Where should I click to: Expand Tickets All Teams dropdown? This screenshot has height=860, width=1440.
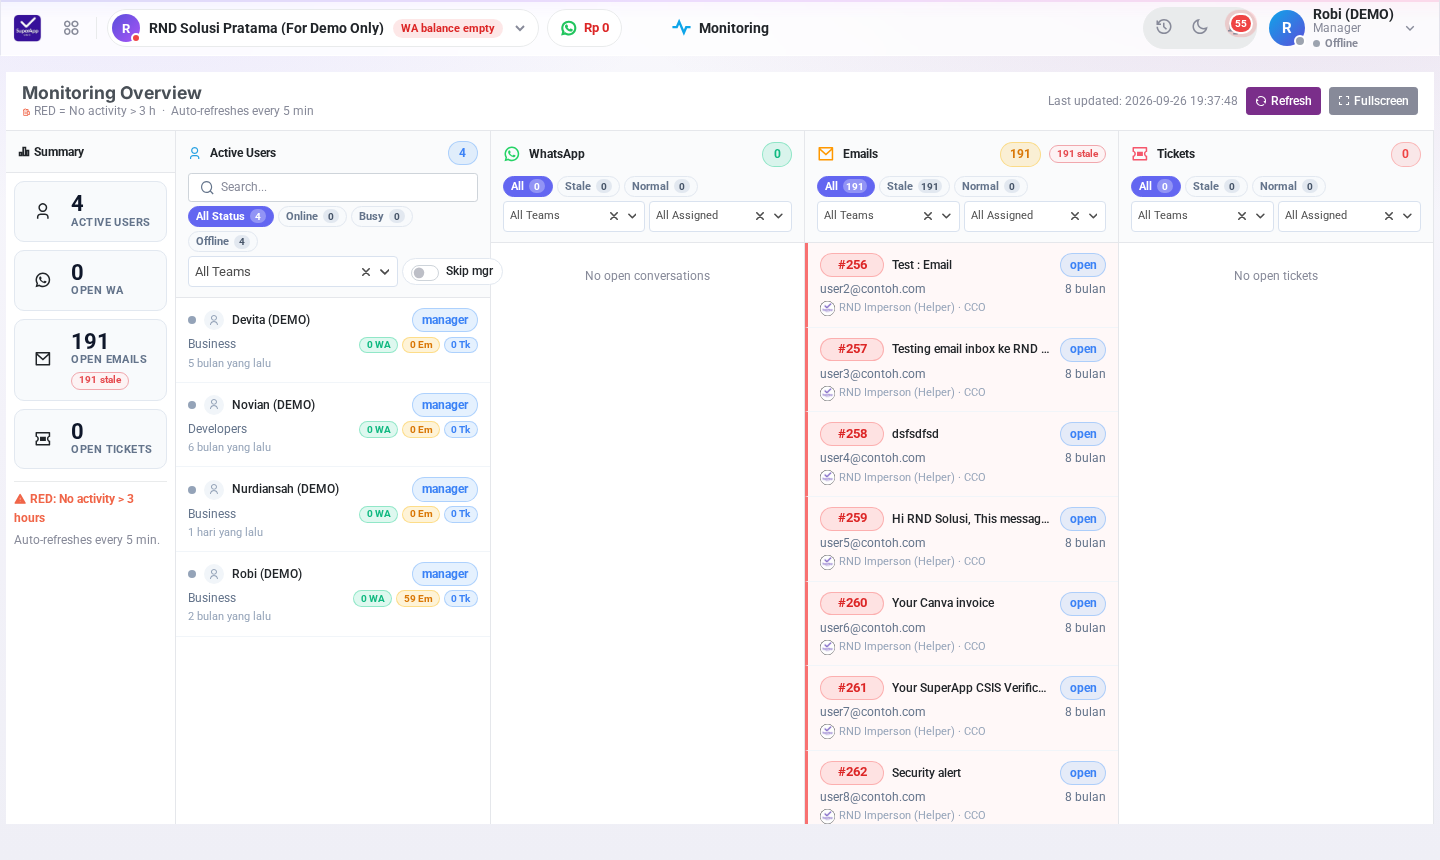click(1260, 216)
